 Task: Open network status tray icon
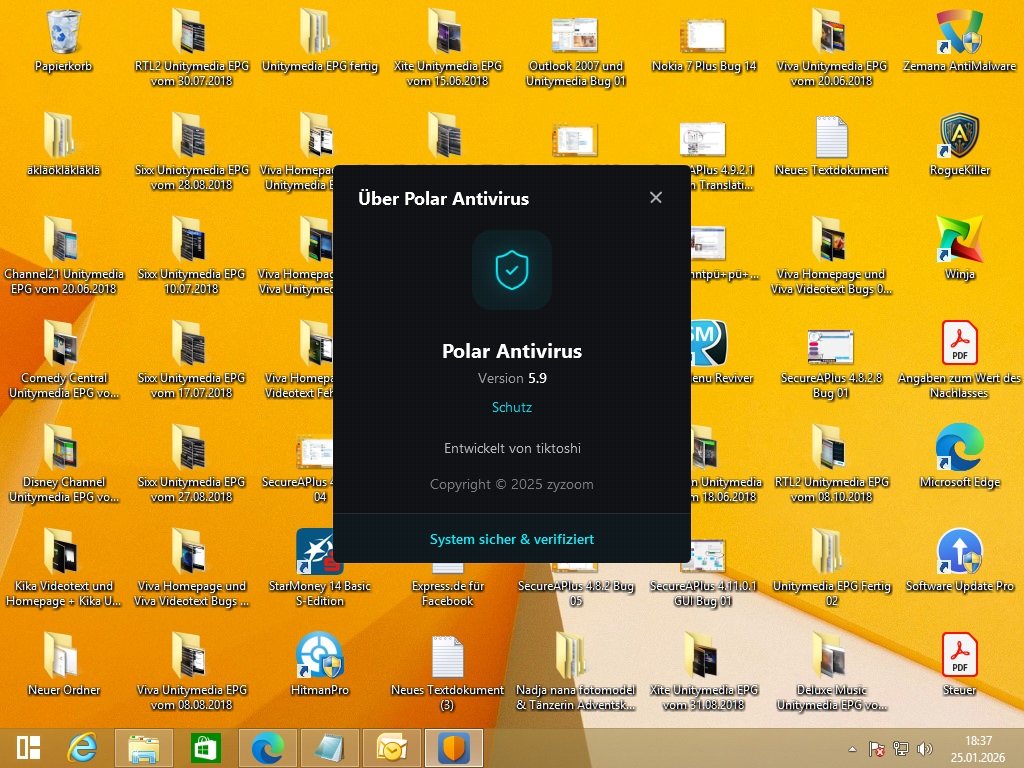901,749
